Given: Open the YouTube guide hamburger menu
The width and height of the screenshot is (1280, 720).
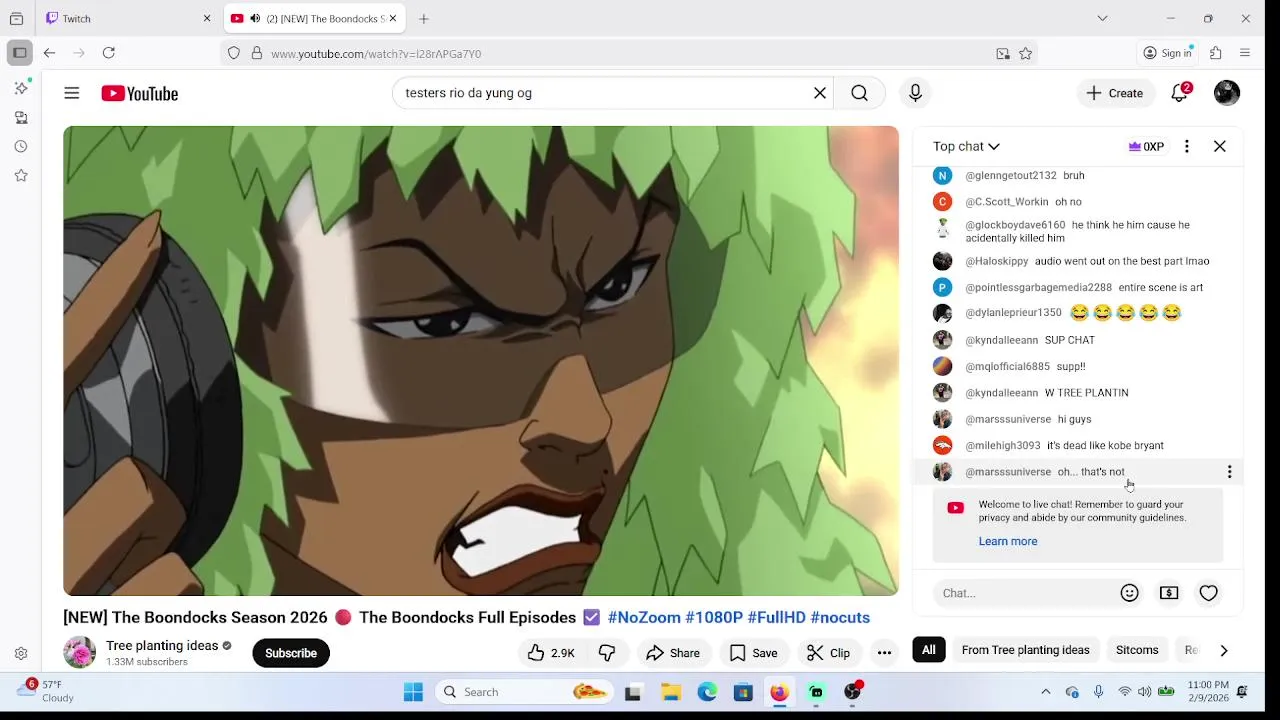Looking at the screenshot, I should point(72,93).
